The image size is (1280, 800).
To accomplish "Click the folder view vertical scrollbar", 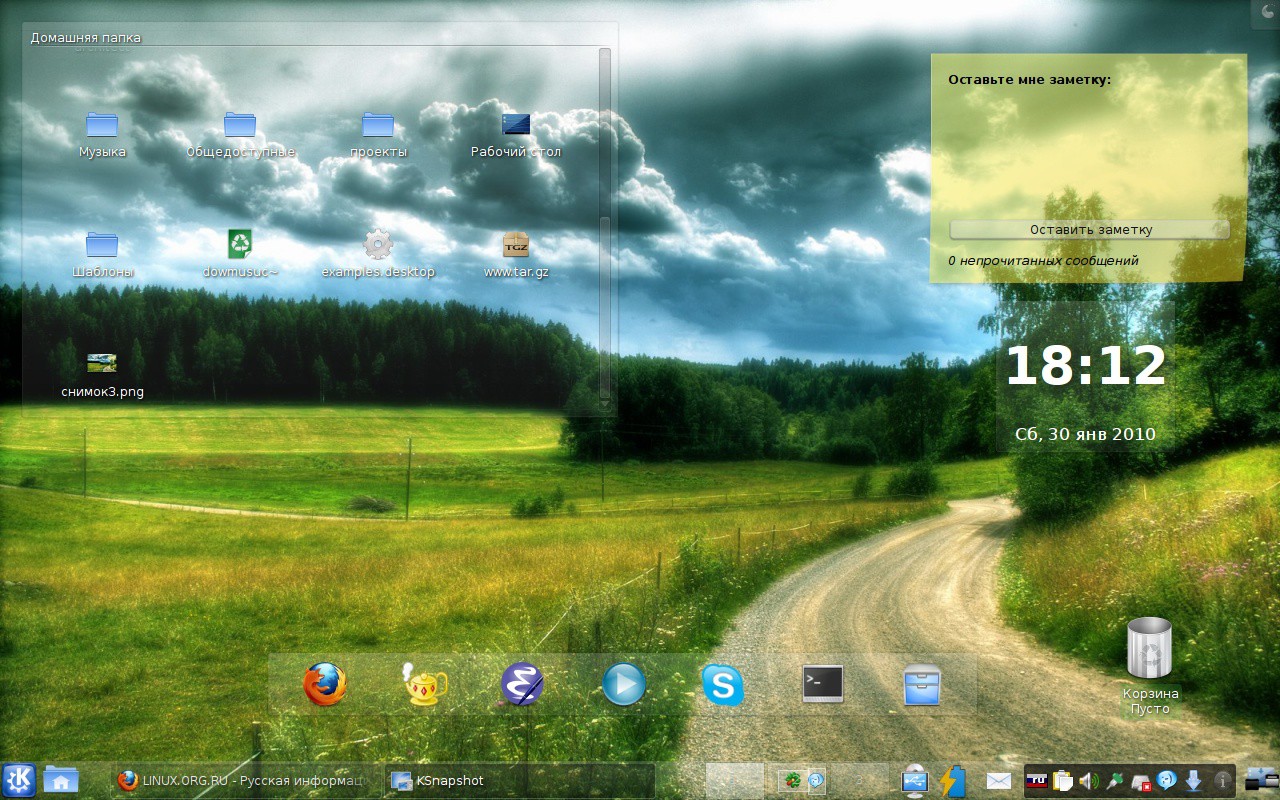I will (604, 227).
